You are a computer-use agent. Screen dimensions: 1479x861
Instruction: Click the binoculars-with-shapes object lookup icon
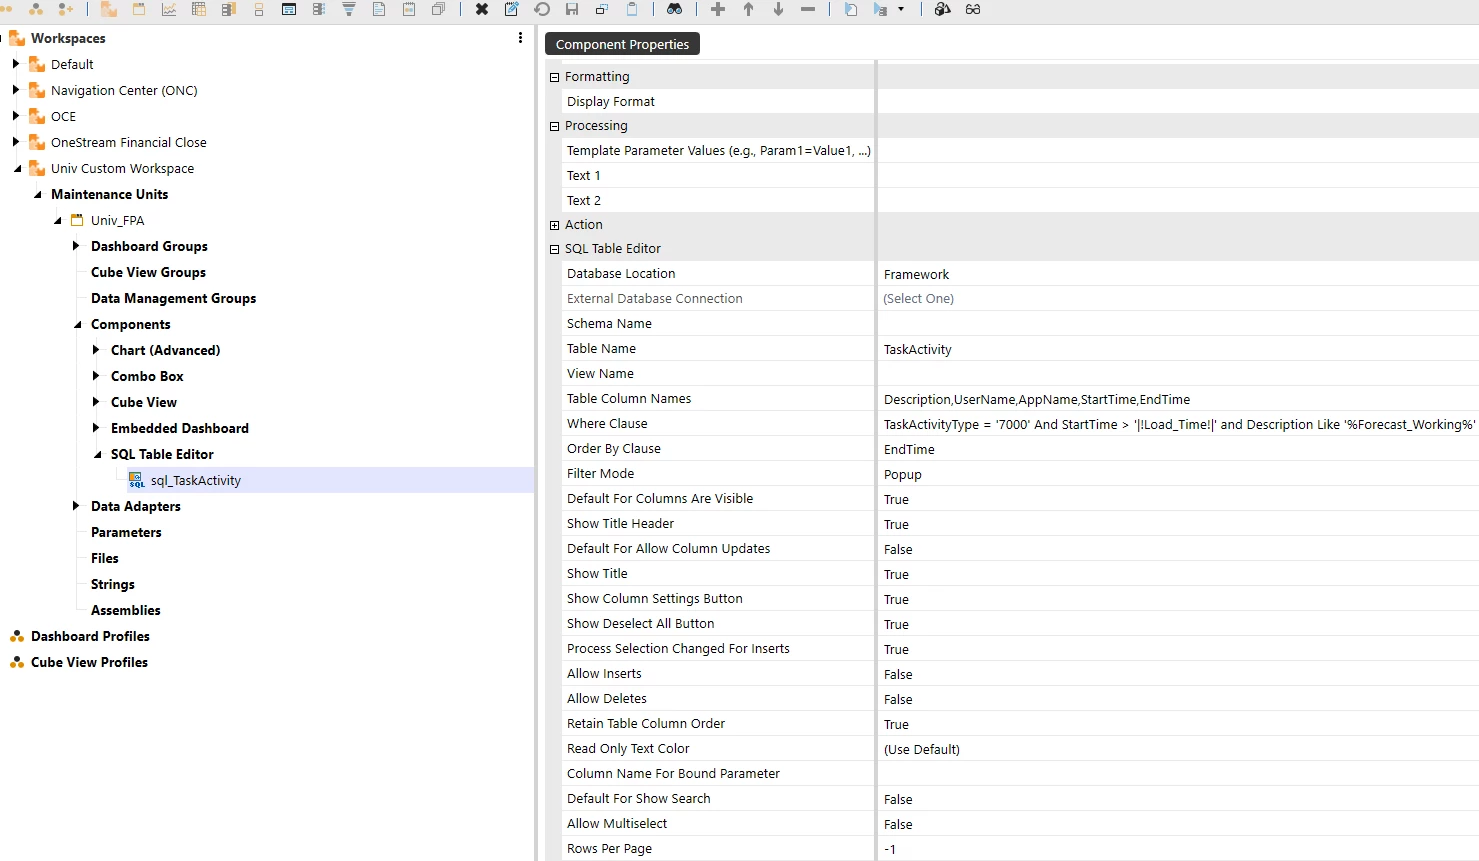(942, 9)
